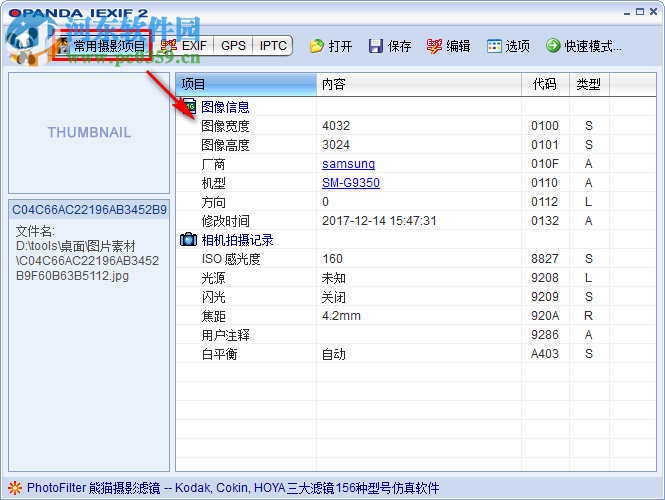Click the 选项 settings icon
The width and height of the screenshot is (665, 500).
click(494, 46)
